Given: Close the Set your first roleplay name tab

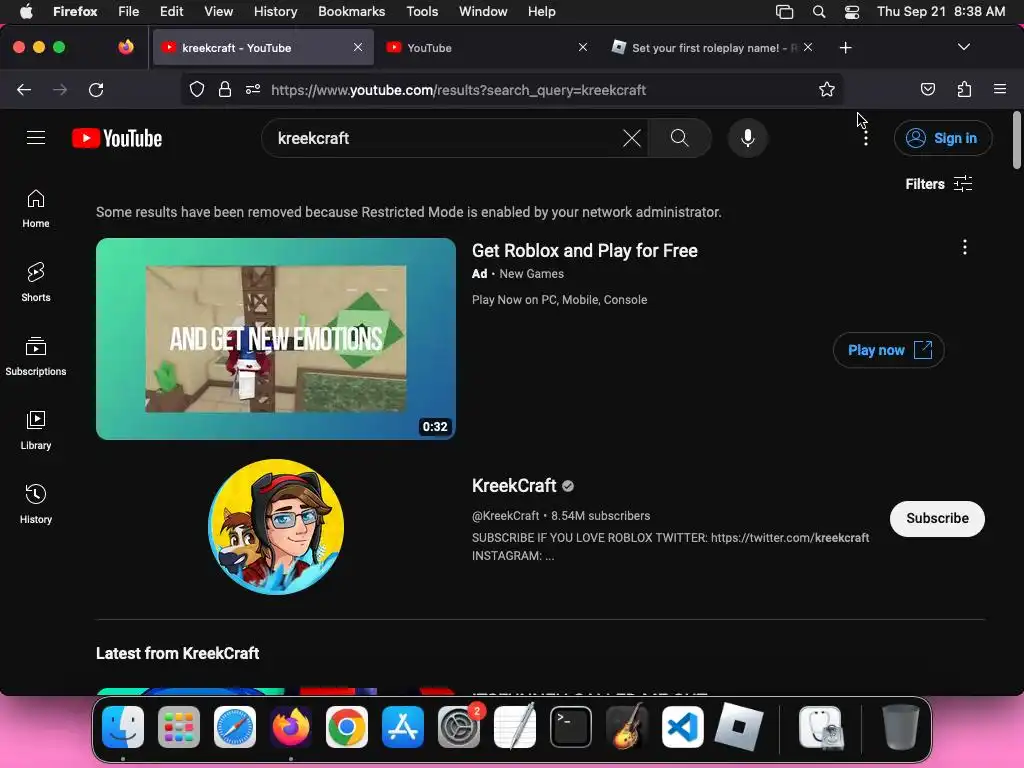Looking at the screenshot, I should coord(808,47).
